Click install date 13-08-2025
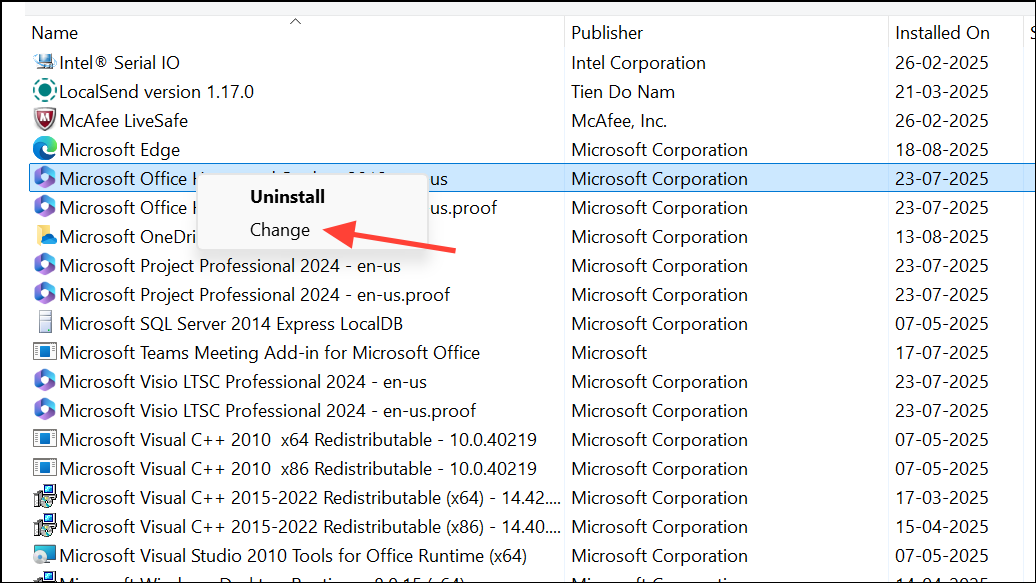 [x=942, y=237]
